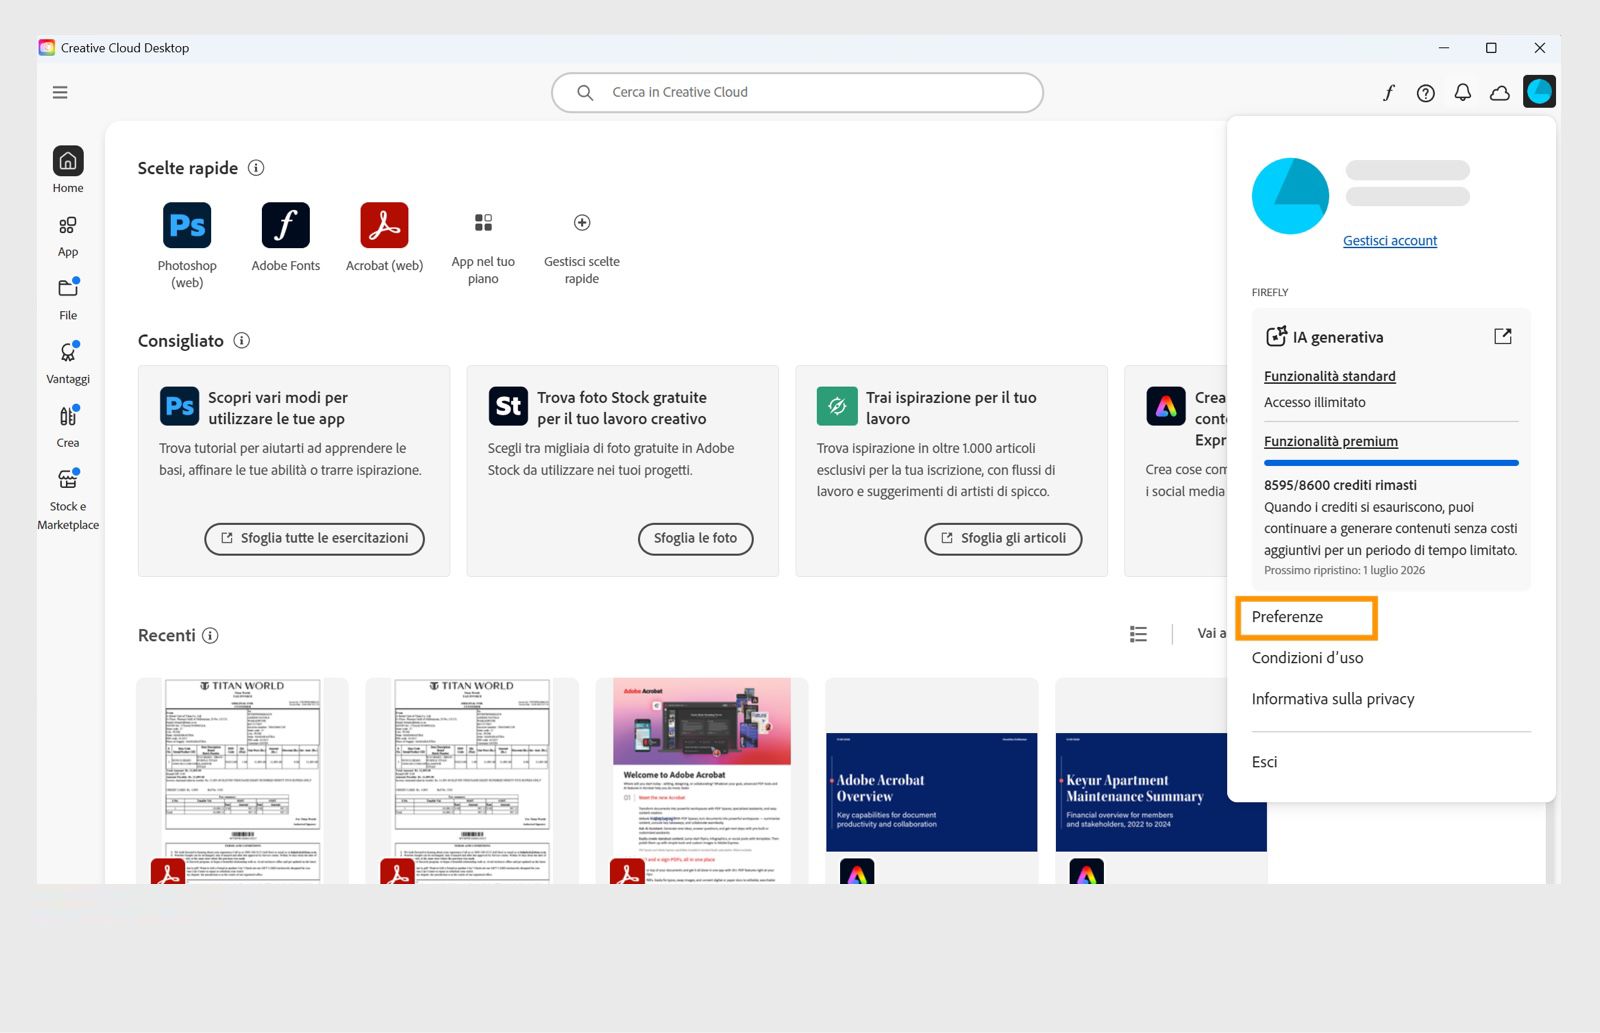1600x1033 pixels.
Task: Show info for Scelte rapide
Action: coord(256,168)
